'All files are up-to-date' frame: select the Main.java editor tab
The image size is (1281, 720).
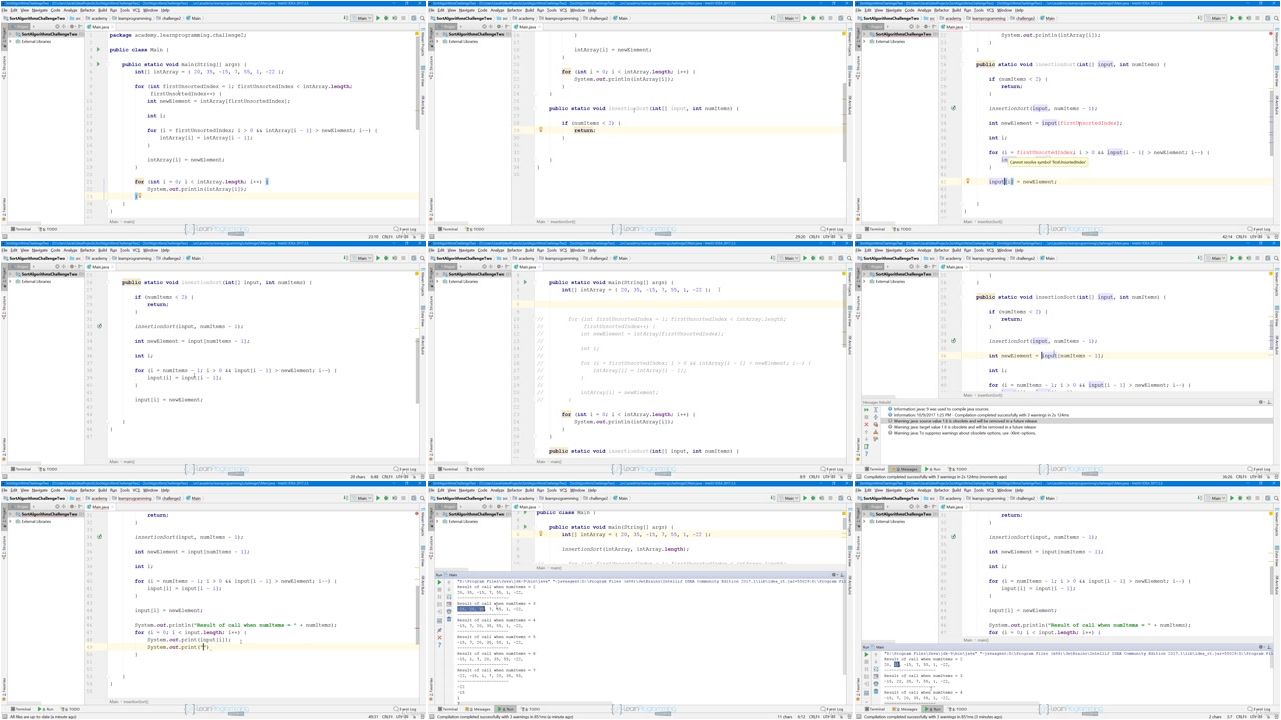coord(100,506)
